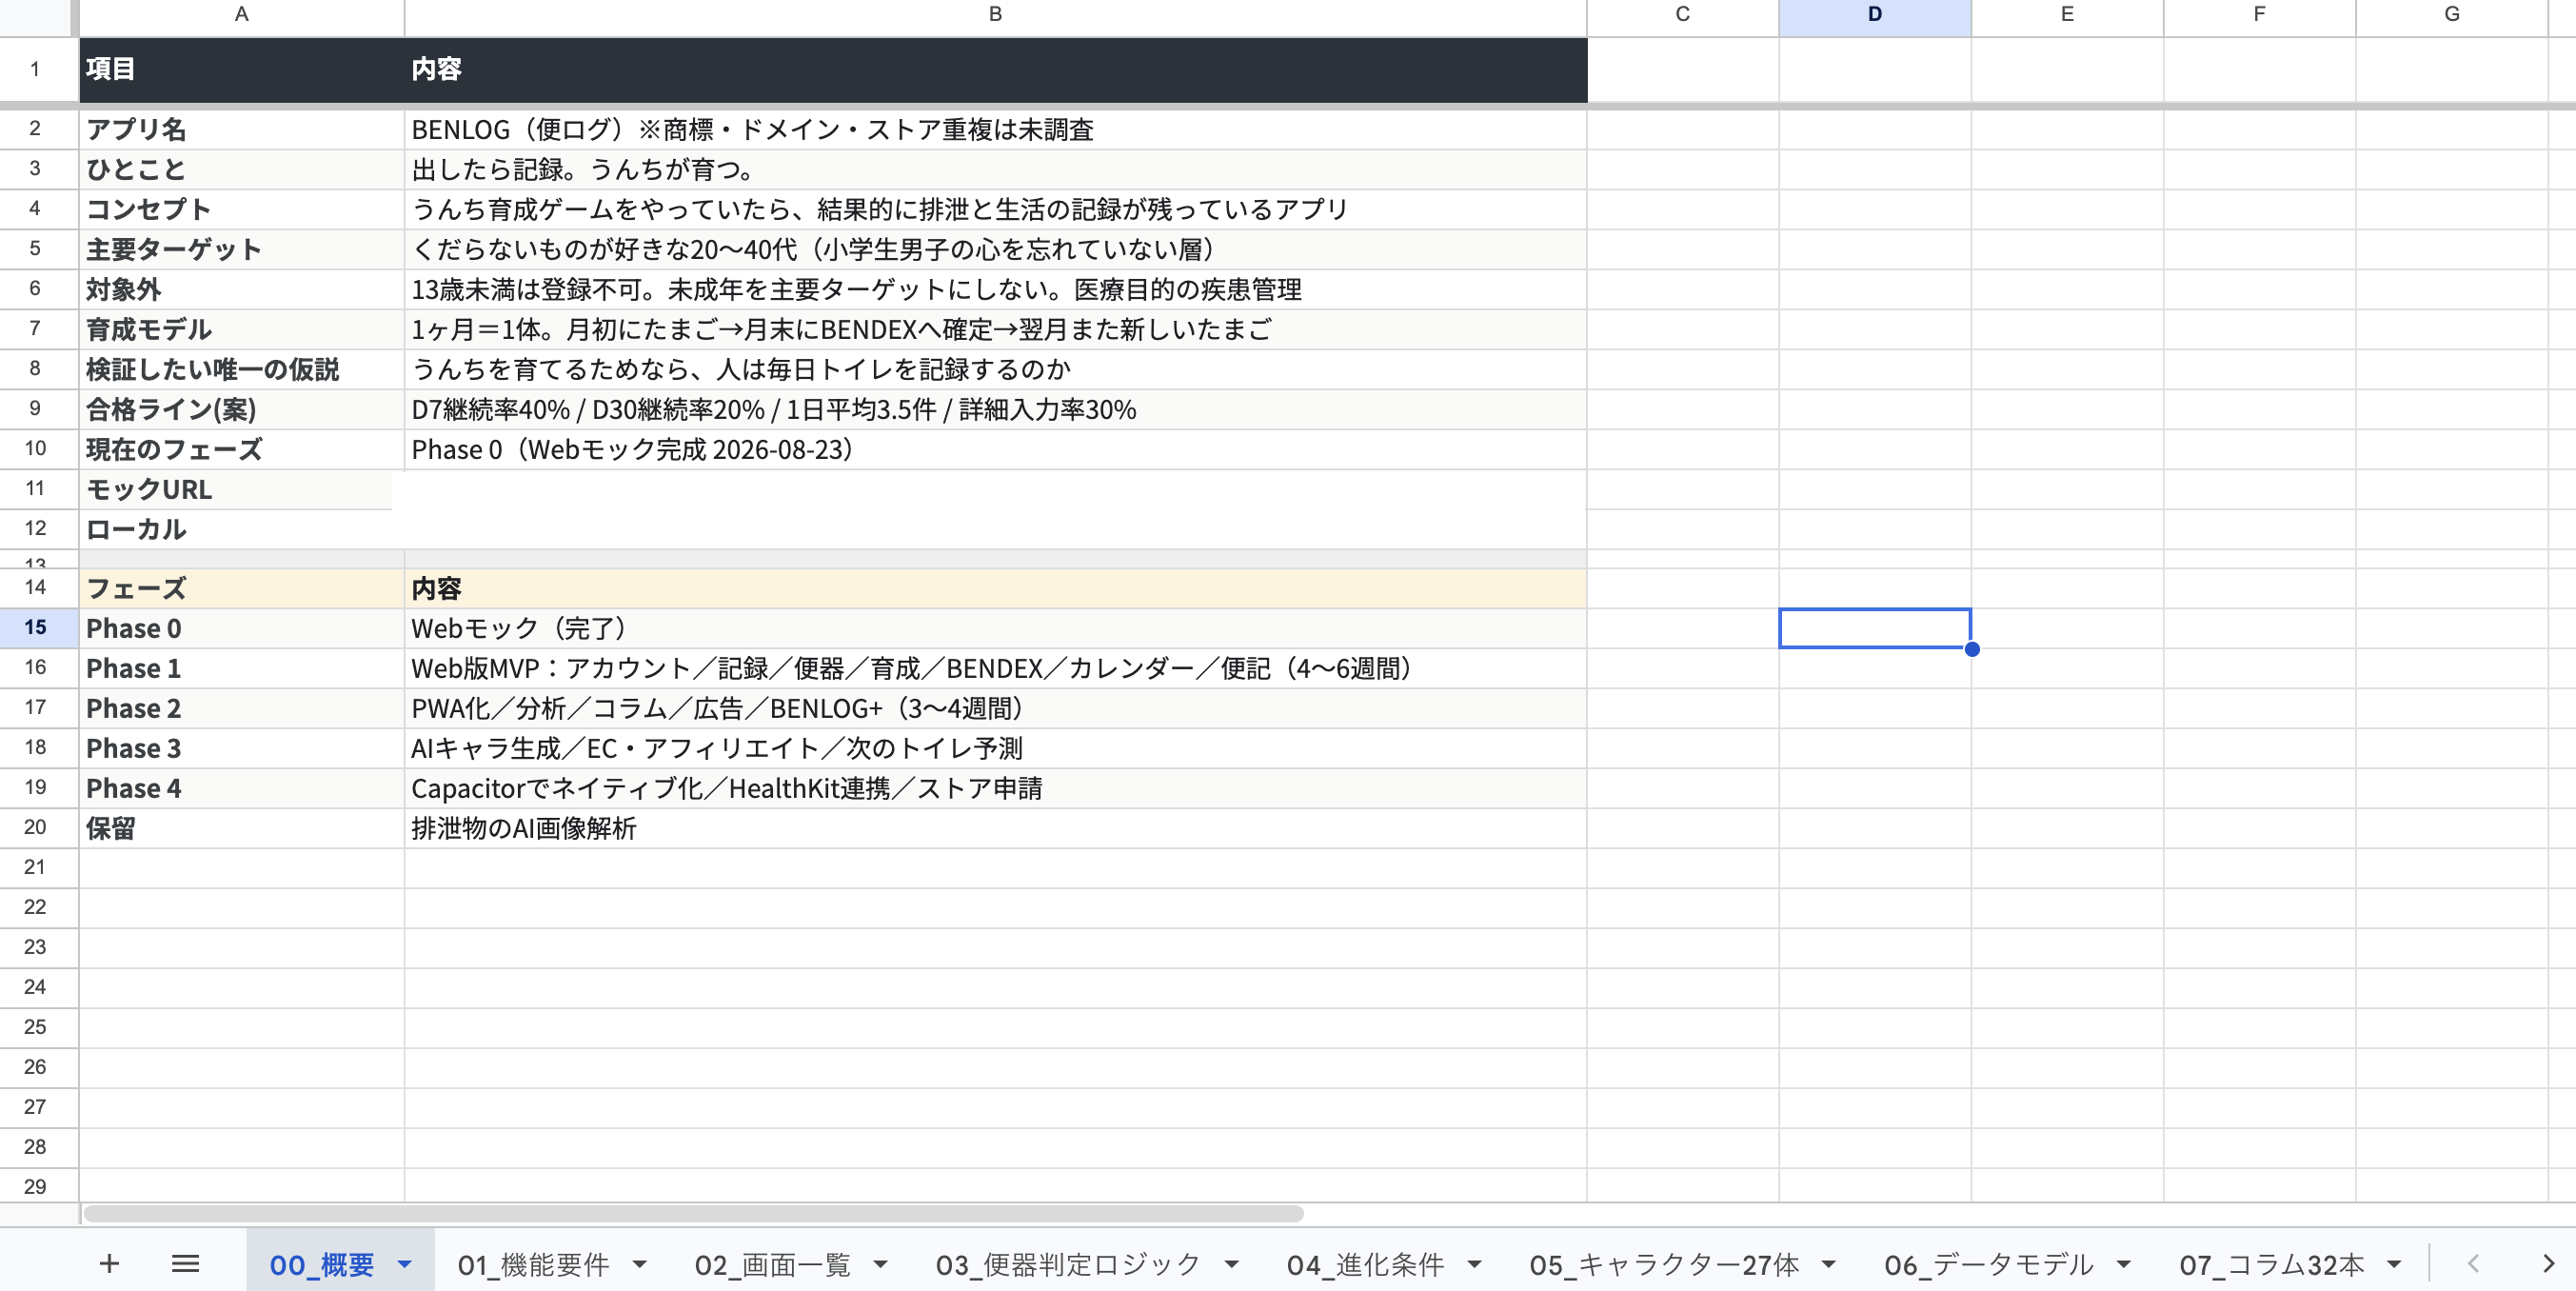Click the 内容 header cell in row 1
This screenshot has height=1291, width=2576.
(995, 69)
